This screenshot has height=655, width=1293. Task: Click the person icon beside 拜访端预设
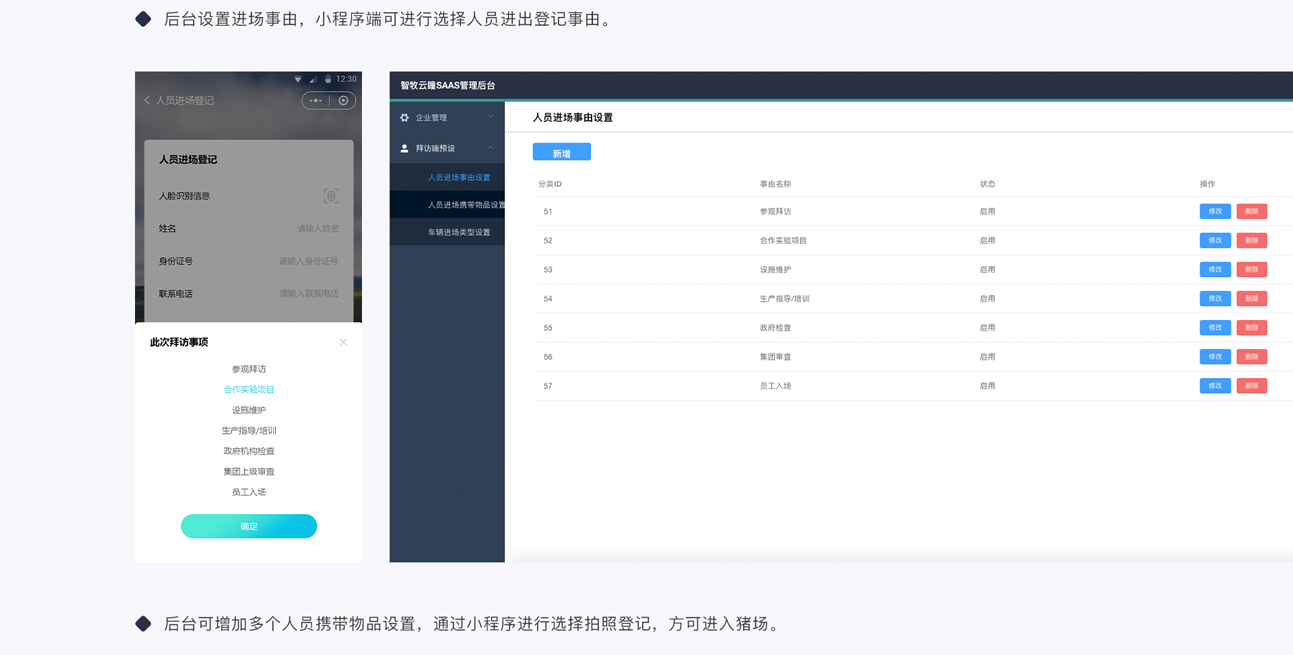pos(405,148)
